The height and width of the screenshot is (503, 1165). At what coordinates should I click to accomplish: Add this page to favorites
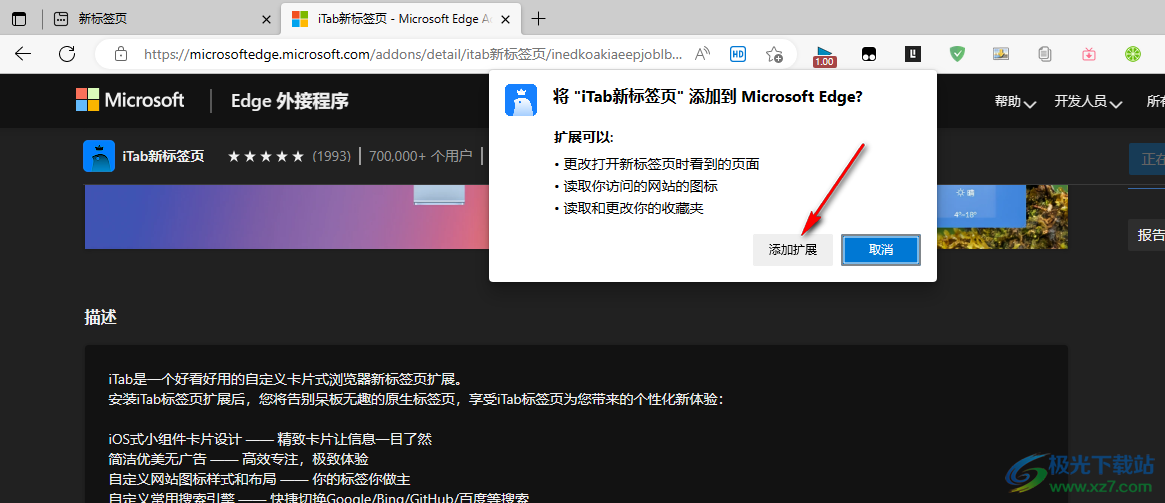coord(774,53)
